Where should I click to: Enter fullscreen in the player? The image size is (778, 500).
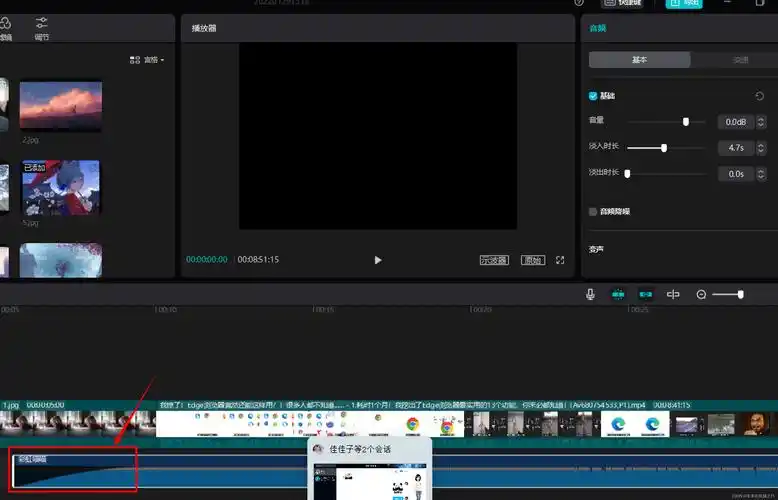click(x=560, y=260)
